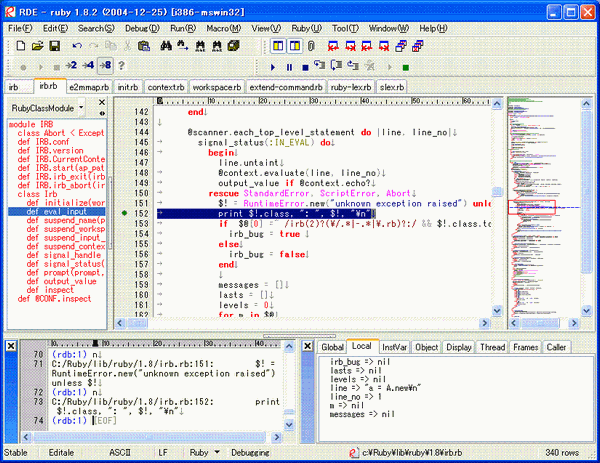Image resolution: width=600 pixels, height=463 pixels.
Task: Switch to the ruby-lex.rb tab
Action: 351,87
